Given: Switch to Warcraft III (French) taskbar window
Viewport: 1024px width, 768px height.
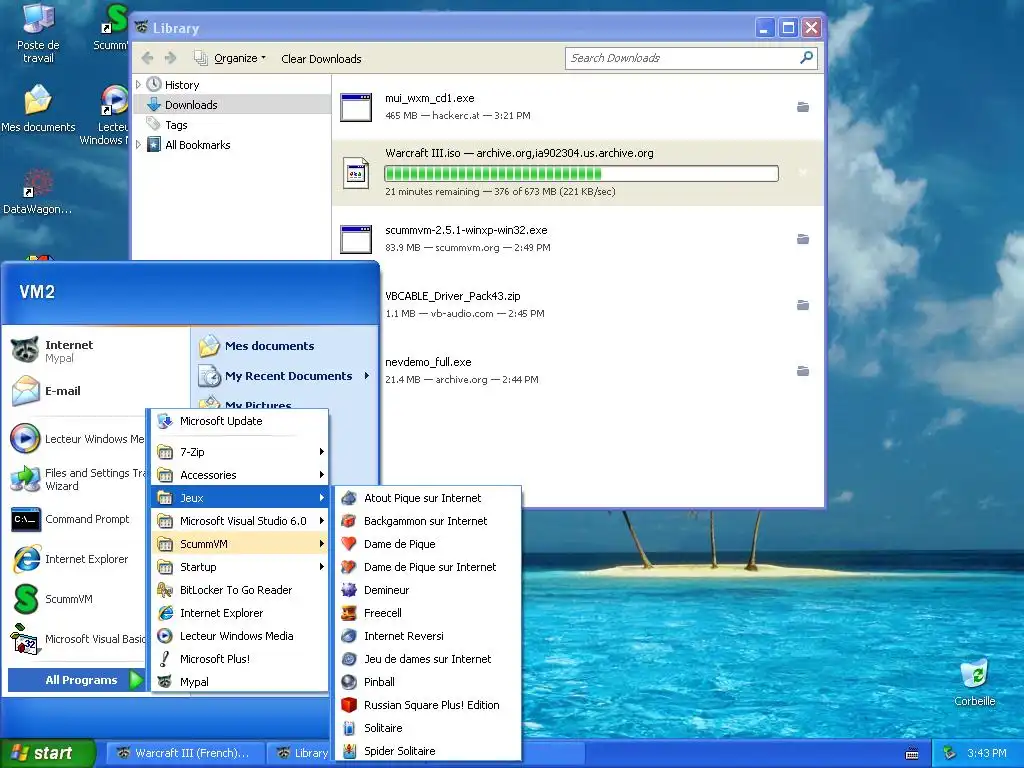Looking at the screenshot, I should tap(185, 753).
